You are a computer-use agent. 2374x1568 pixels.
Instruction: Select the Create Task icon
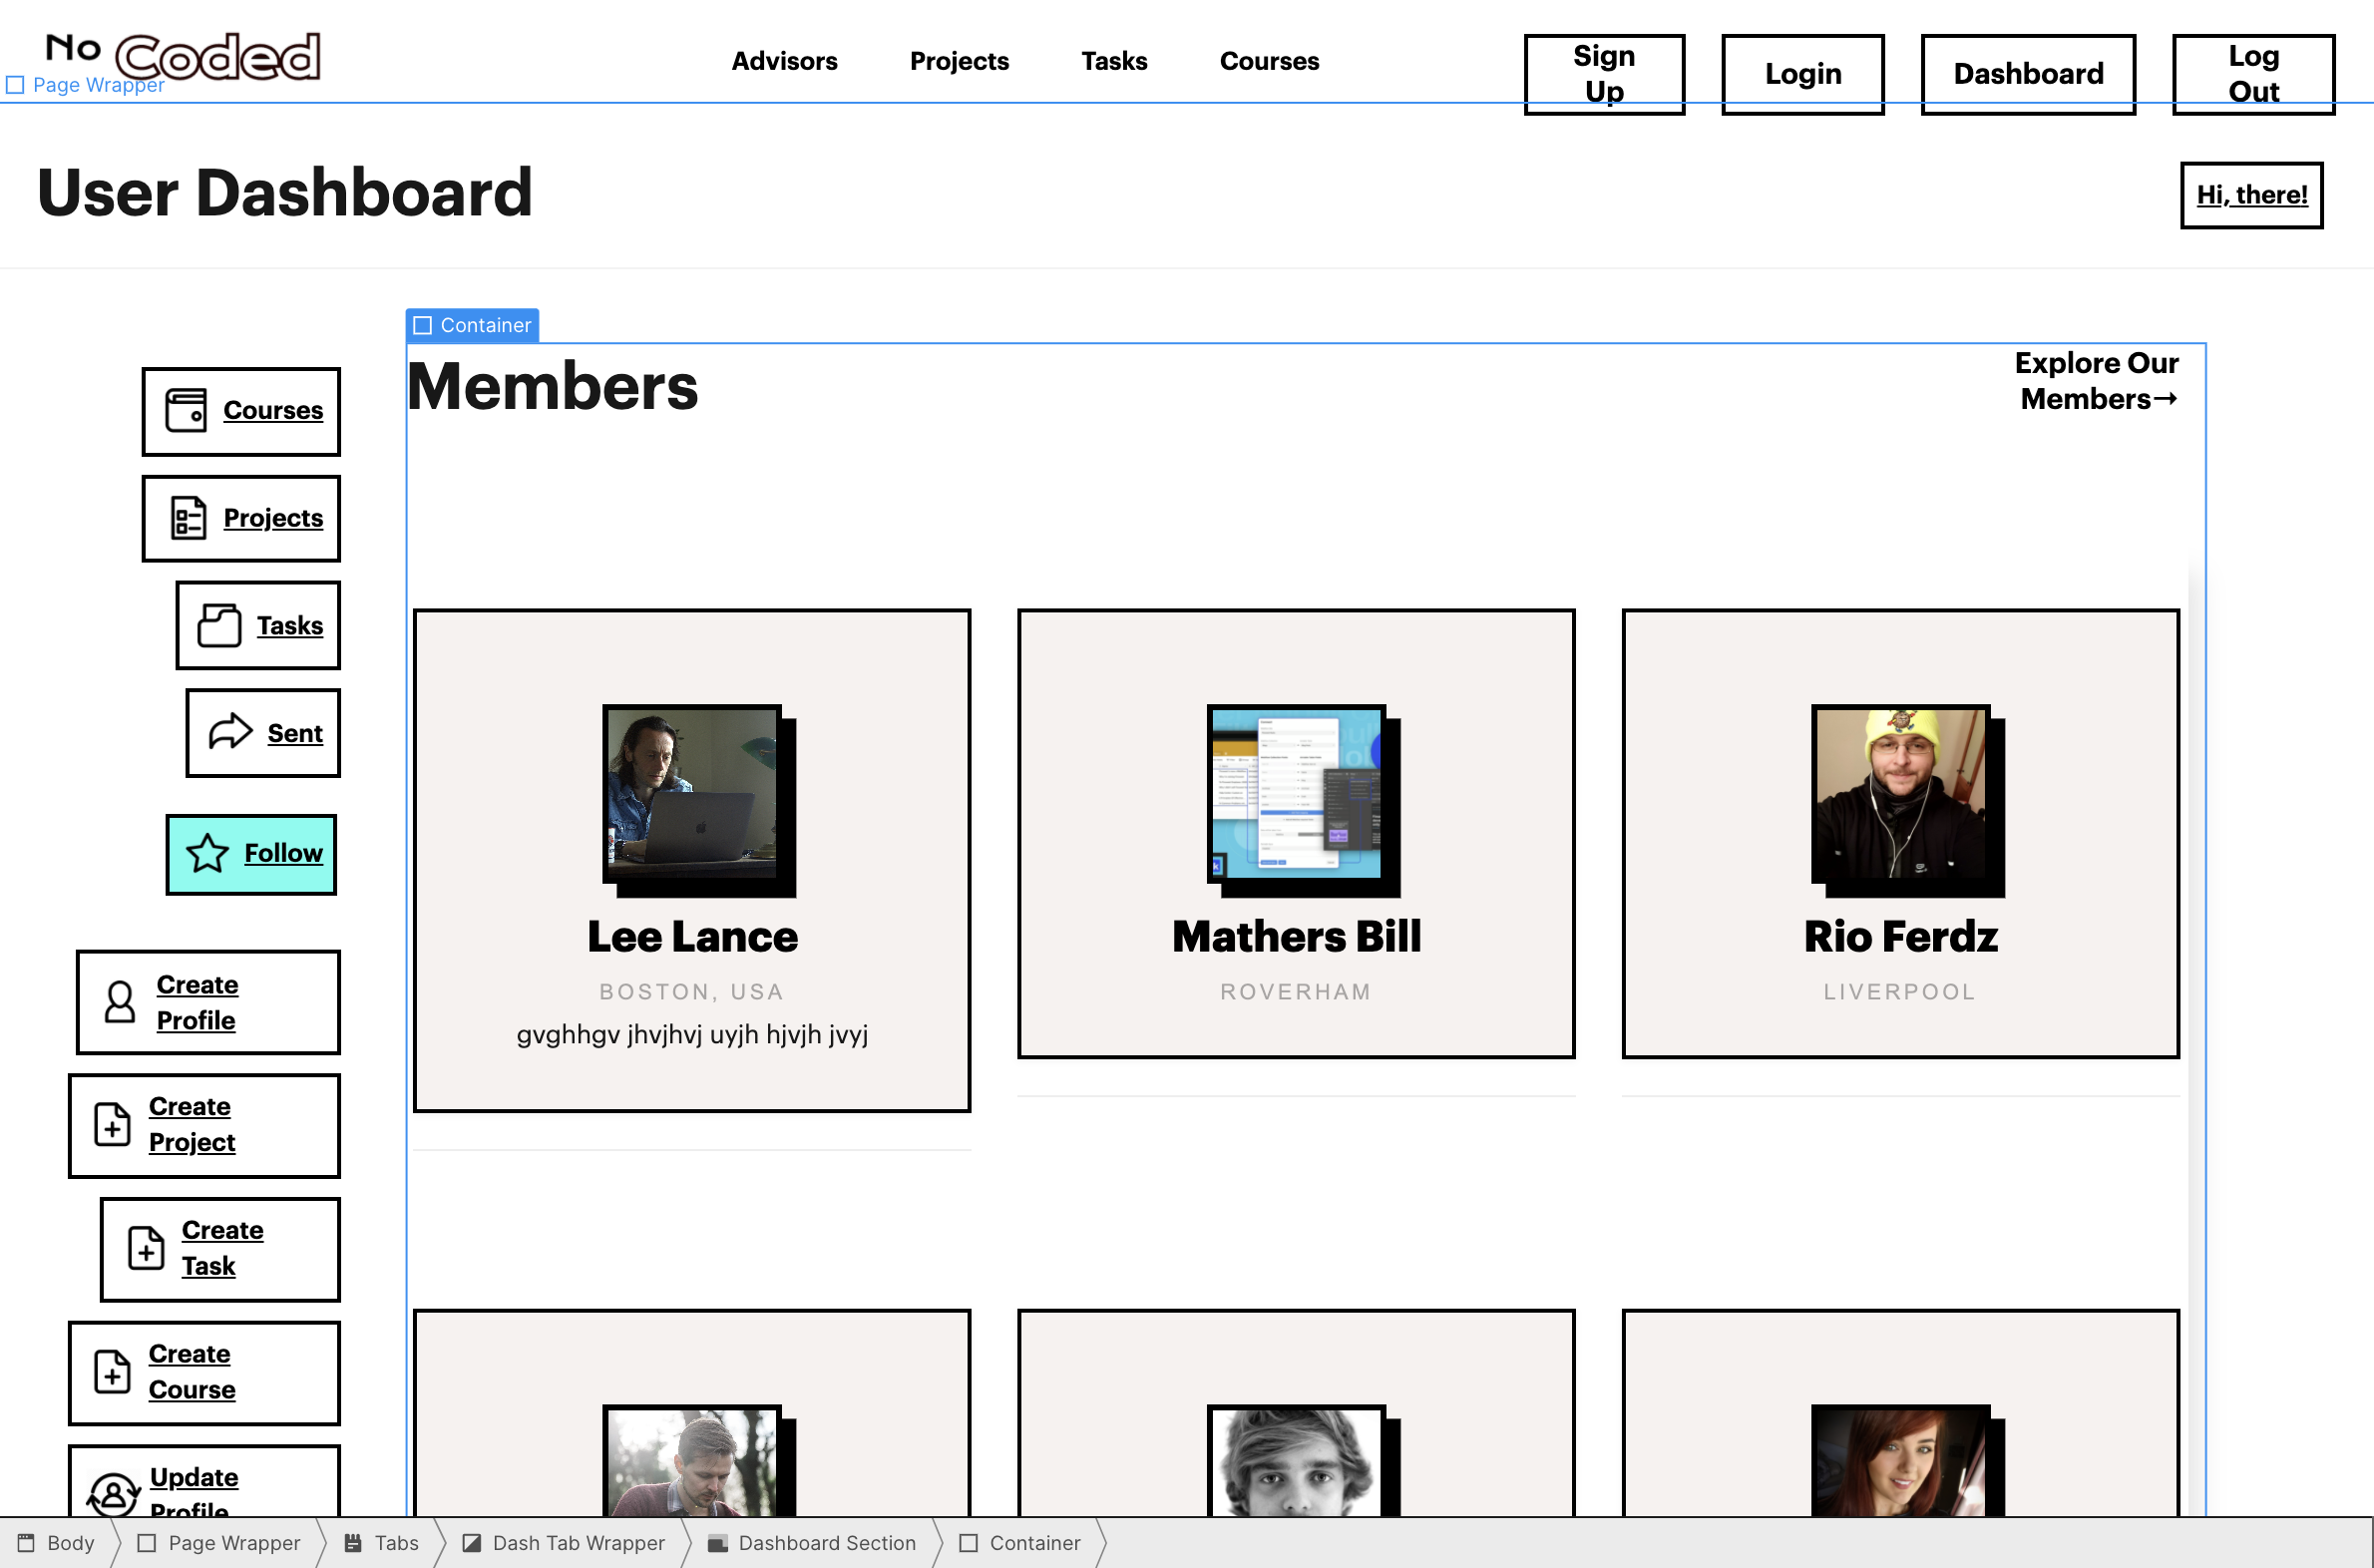tap(146, 1249)
